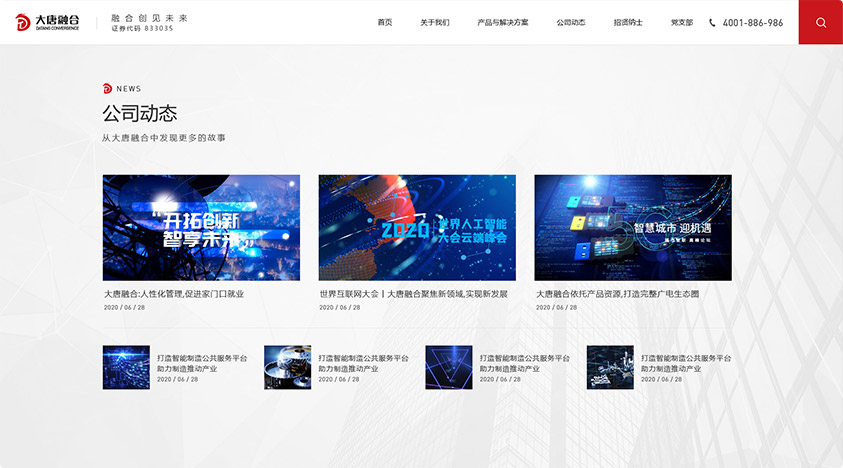Open the 产品与解决方案 menu item
This screenshot has width=843, height=468.
point(503,22)
